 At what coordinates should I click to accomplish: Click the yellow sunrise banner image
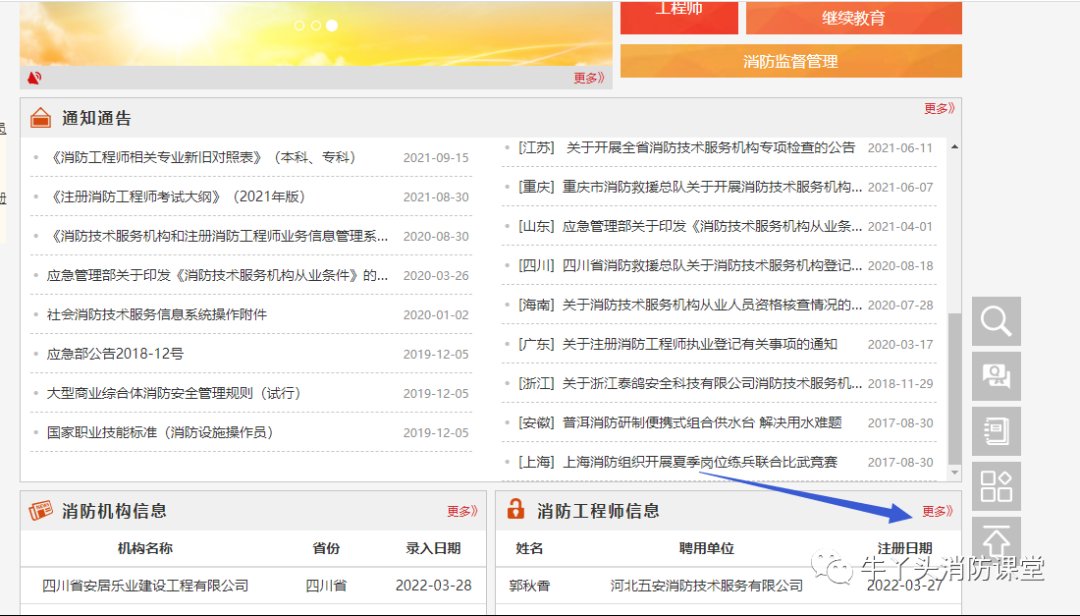[x=316, y=33]
